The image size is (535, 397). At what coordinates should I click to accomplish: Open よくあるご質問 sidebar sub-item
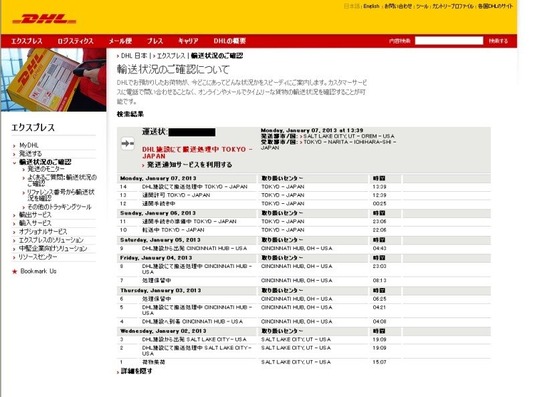click(62, 180)
